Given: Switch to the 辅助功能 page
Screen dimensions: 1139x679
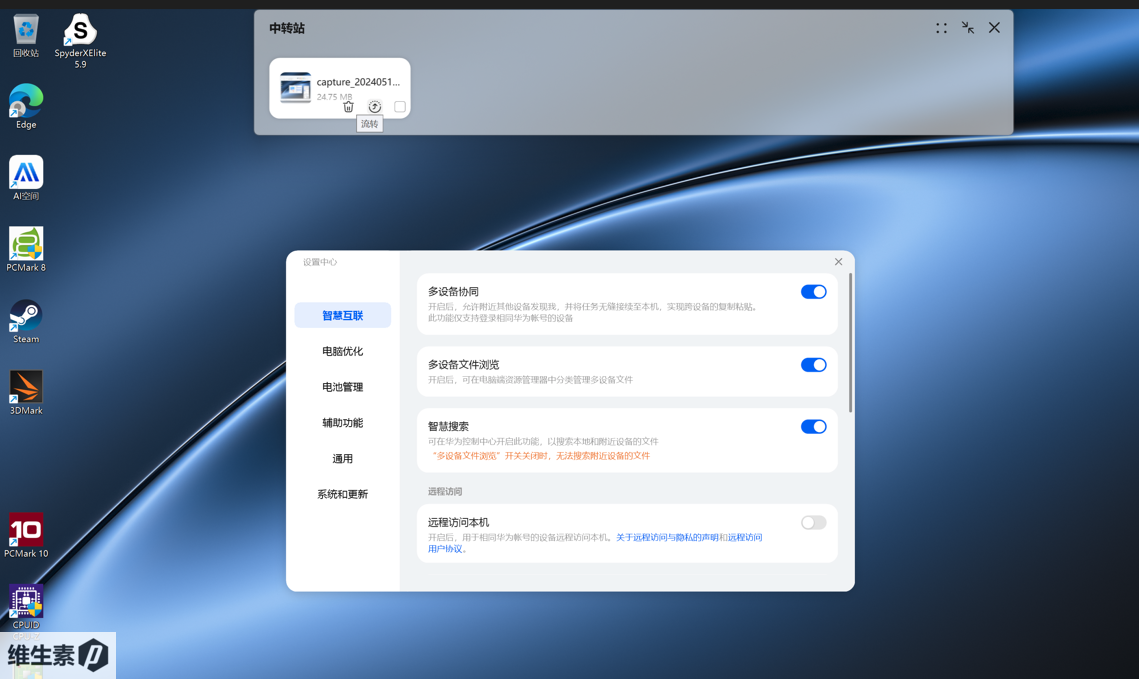Looking at the screenshot, I should coord(342,423).
